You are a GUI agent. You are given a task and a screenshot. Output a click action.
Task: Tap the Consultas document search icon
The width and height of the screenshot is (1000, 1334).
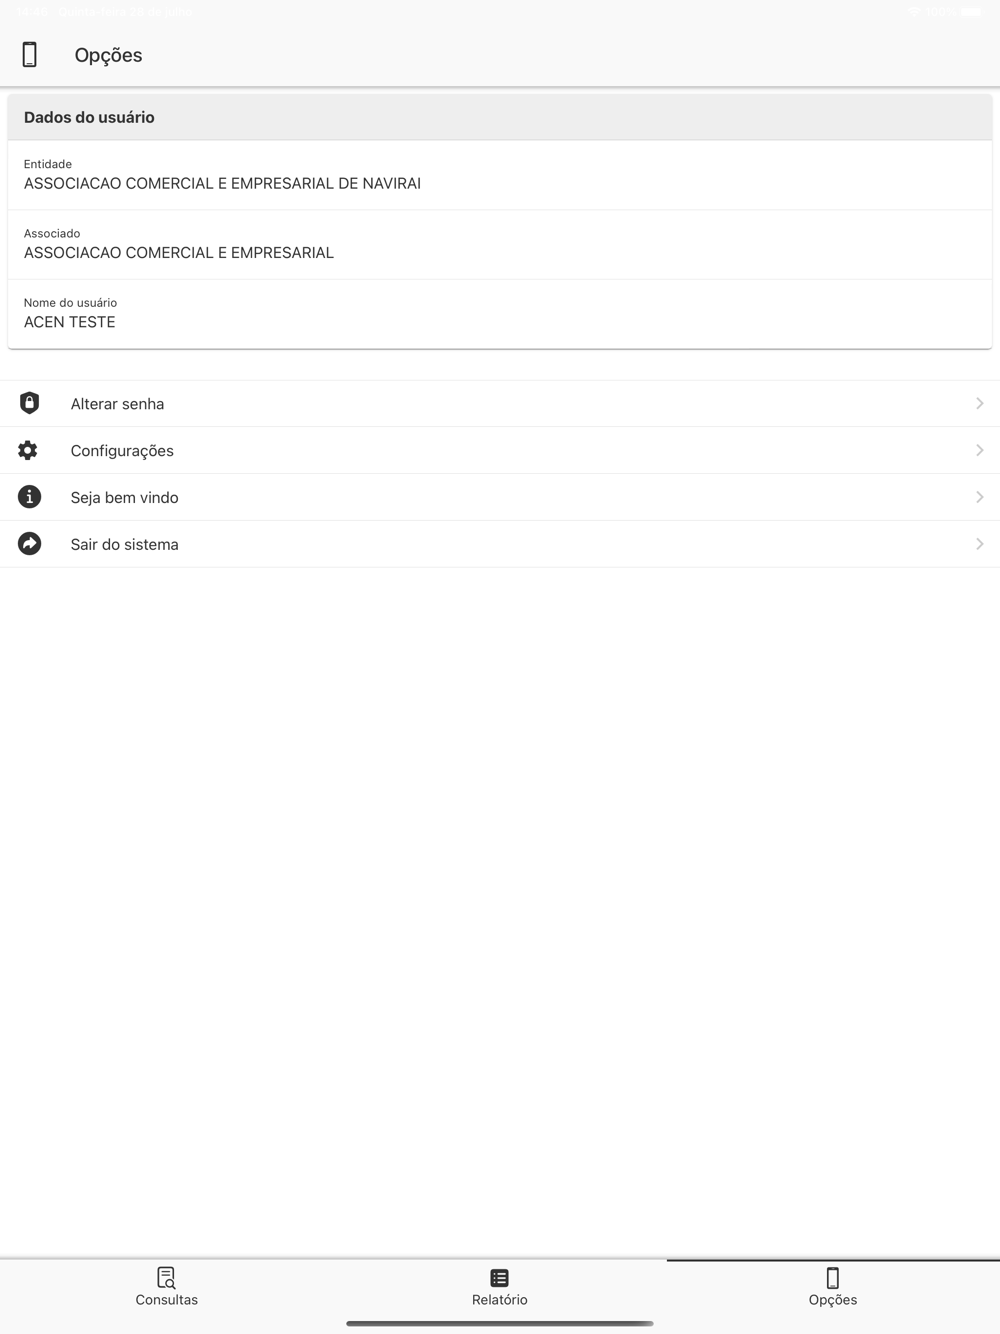coord(166,1278)
